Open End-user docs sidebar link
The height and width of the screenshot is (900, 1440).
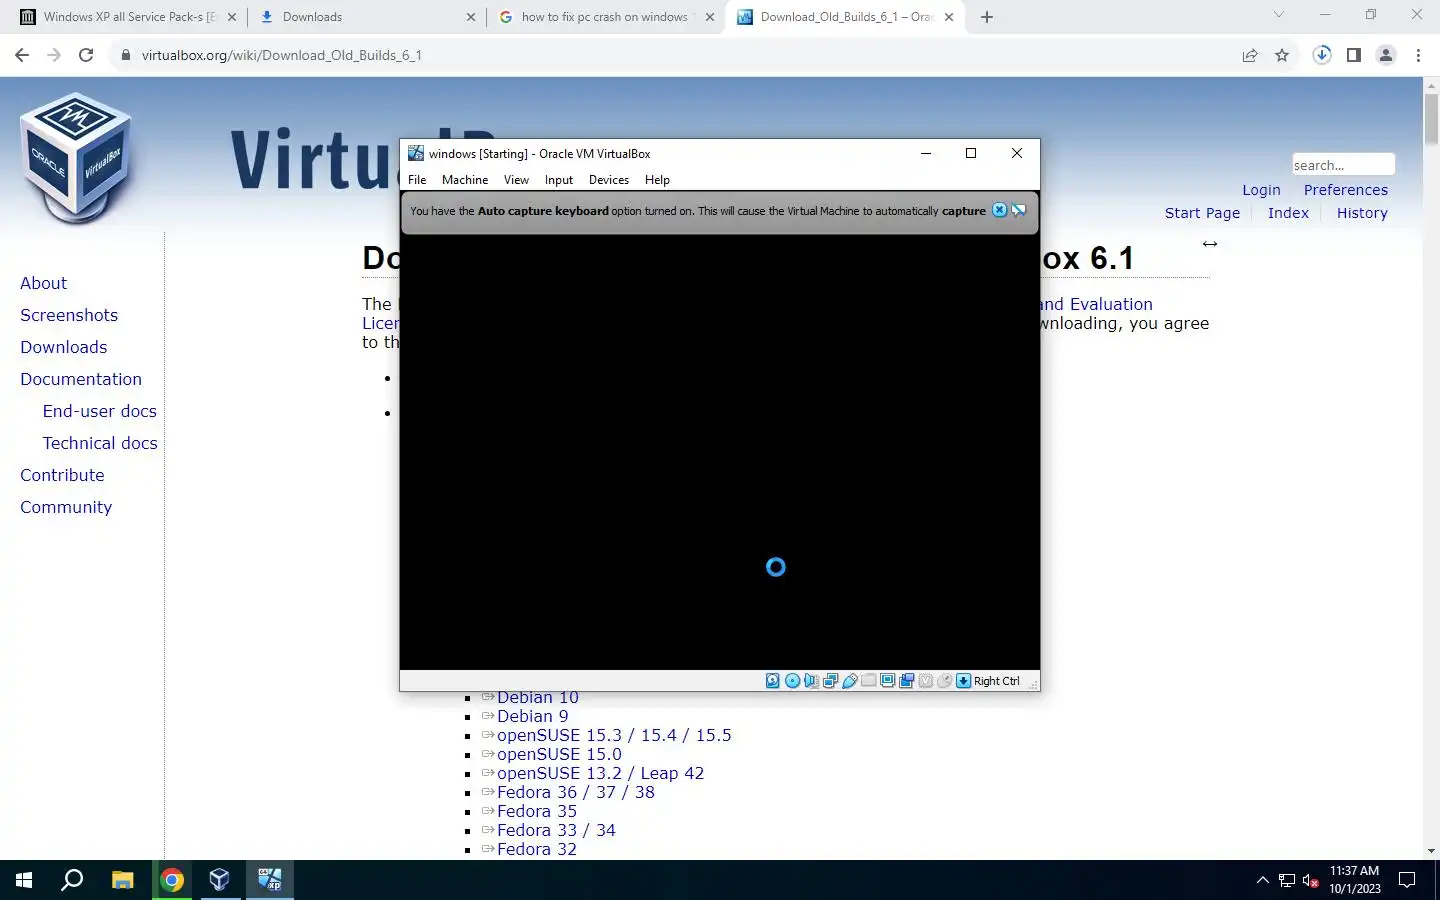click(x=100, y=411)
